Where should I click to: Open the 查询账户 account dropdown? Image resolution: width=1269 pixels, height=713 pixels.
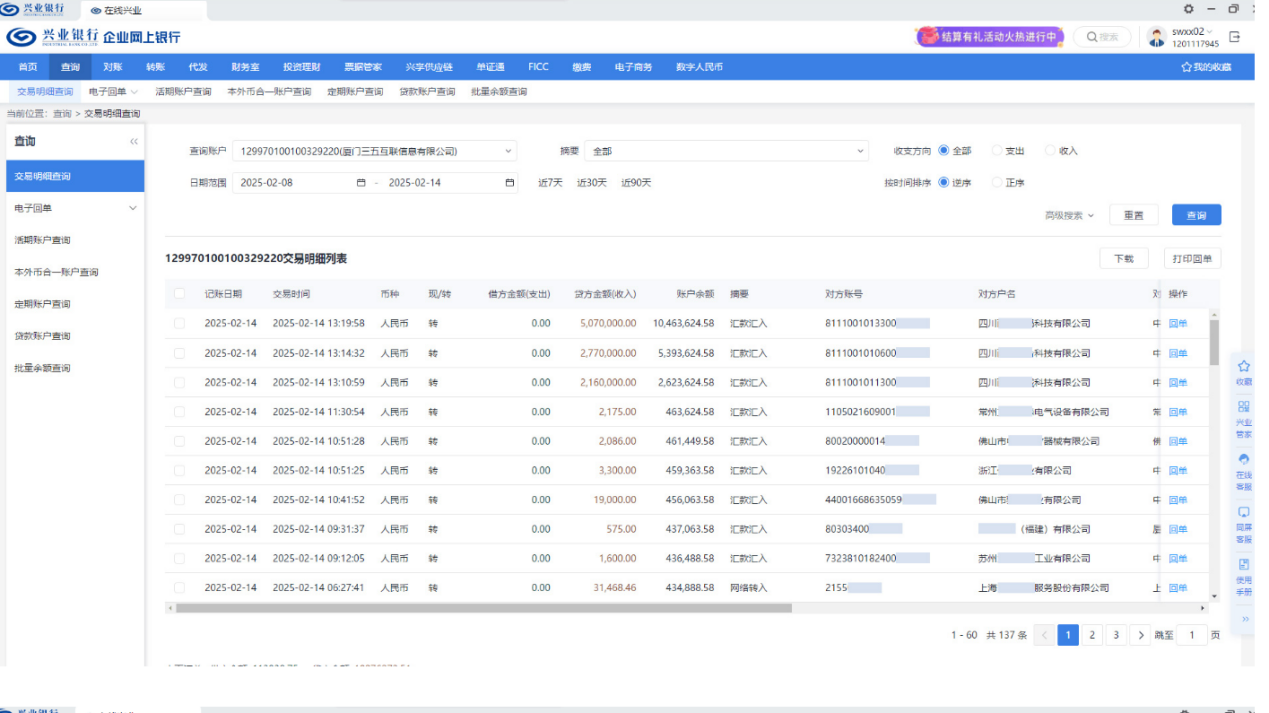[x=374, y=151]
